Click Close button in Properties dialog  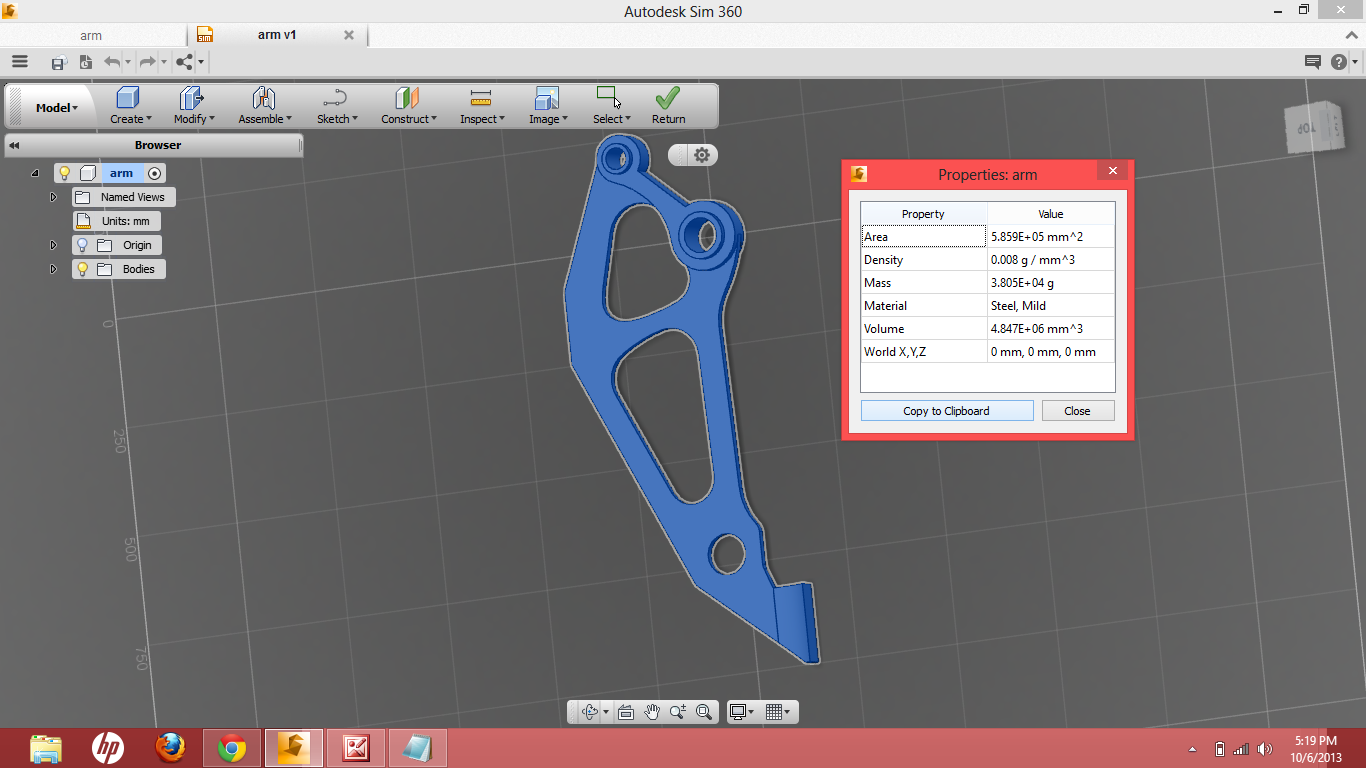coord(1077,411)
